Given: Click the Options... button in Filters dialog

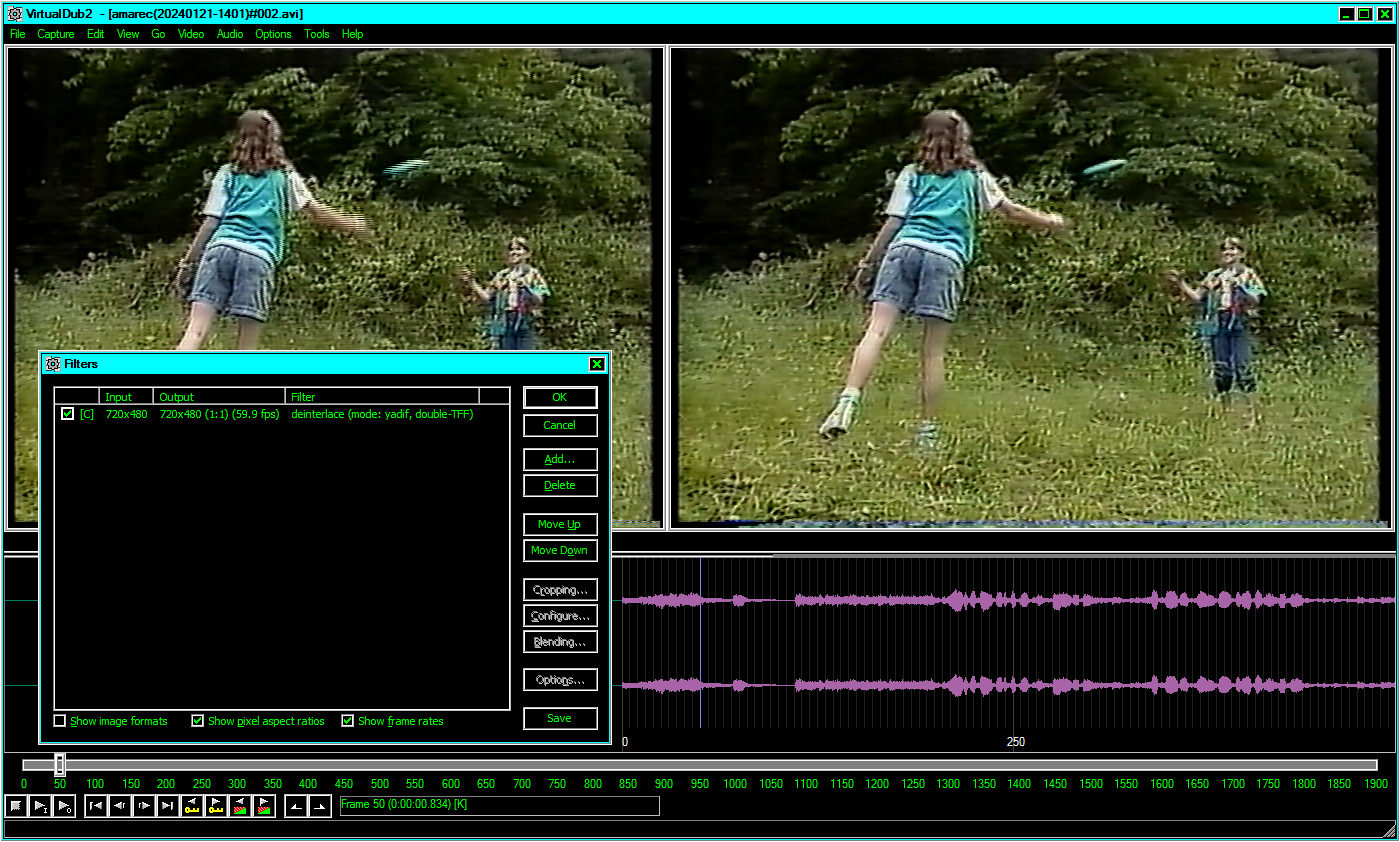Looking at the screenshot, I should click(560, 680).
